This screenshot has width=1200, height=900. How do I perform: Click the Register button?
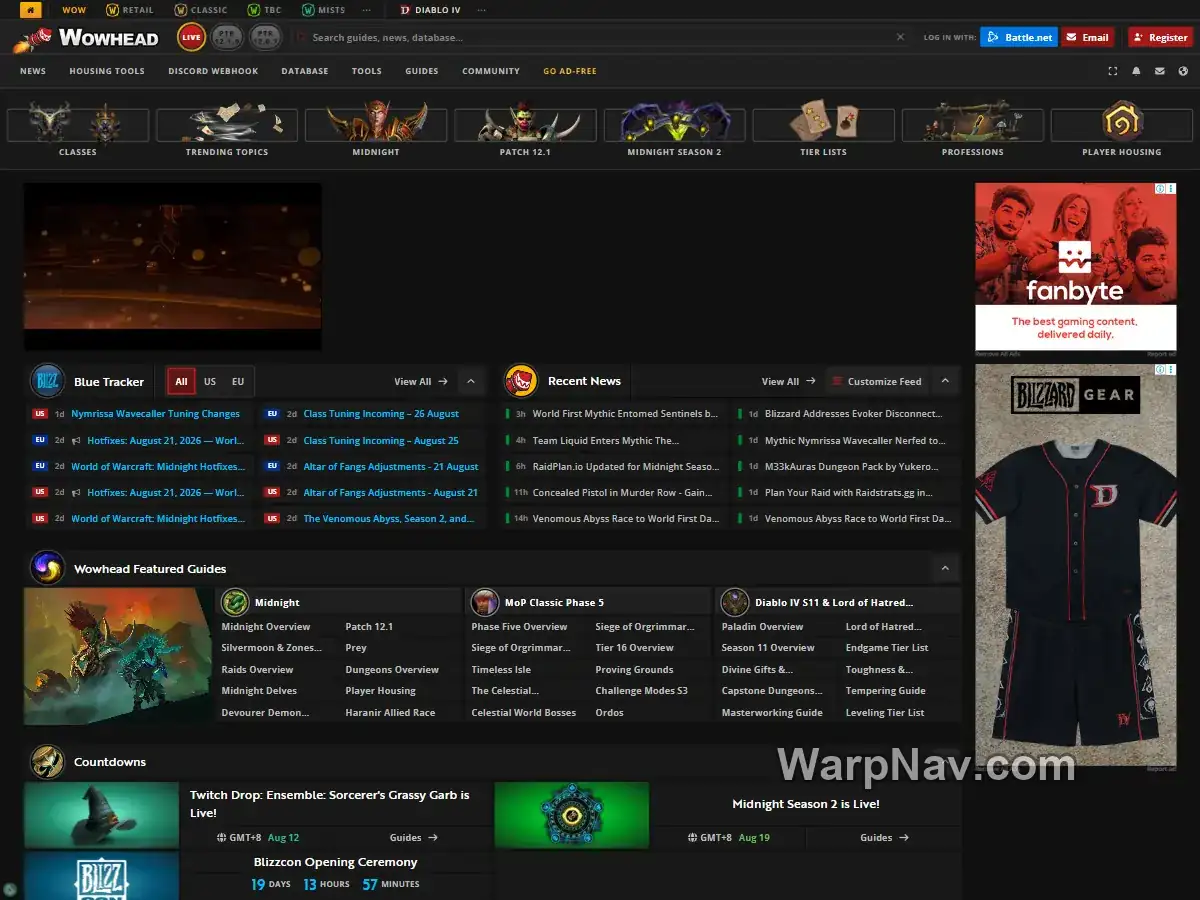pyautogui.click(x=1160, y=37)
